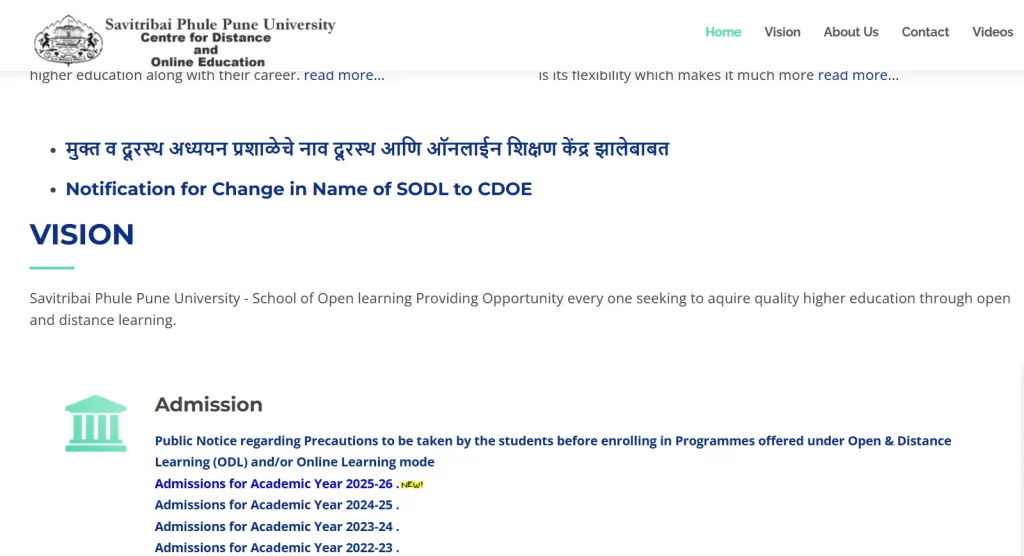
Task: Click the 'Centre for Distance and Online Education' header title
Action: coord(206,50)
